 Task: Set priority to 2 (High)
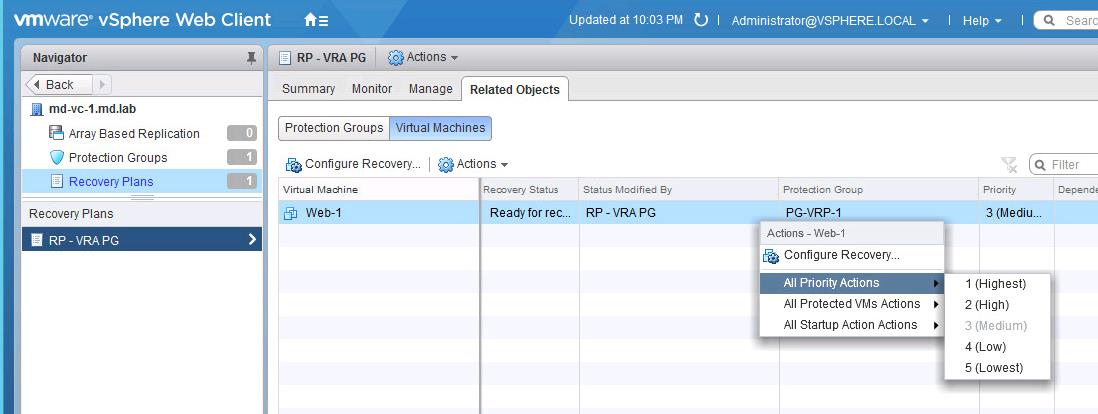(997, 305)
